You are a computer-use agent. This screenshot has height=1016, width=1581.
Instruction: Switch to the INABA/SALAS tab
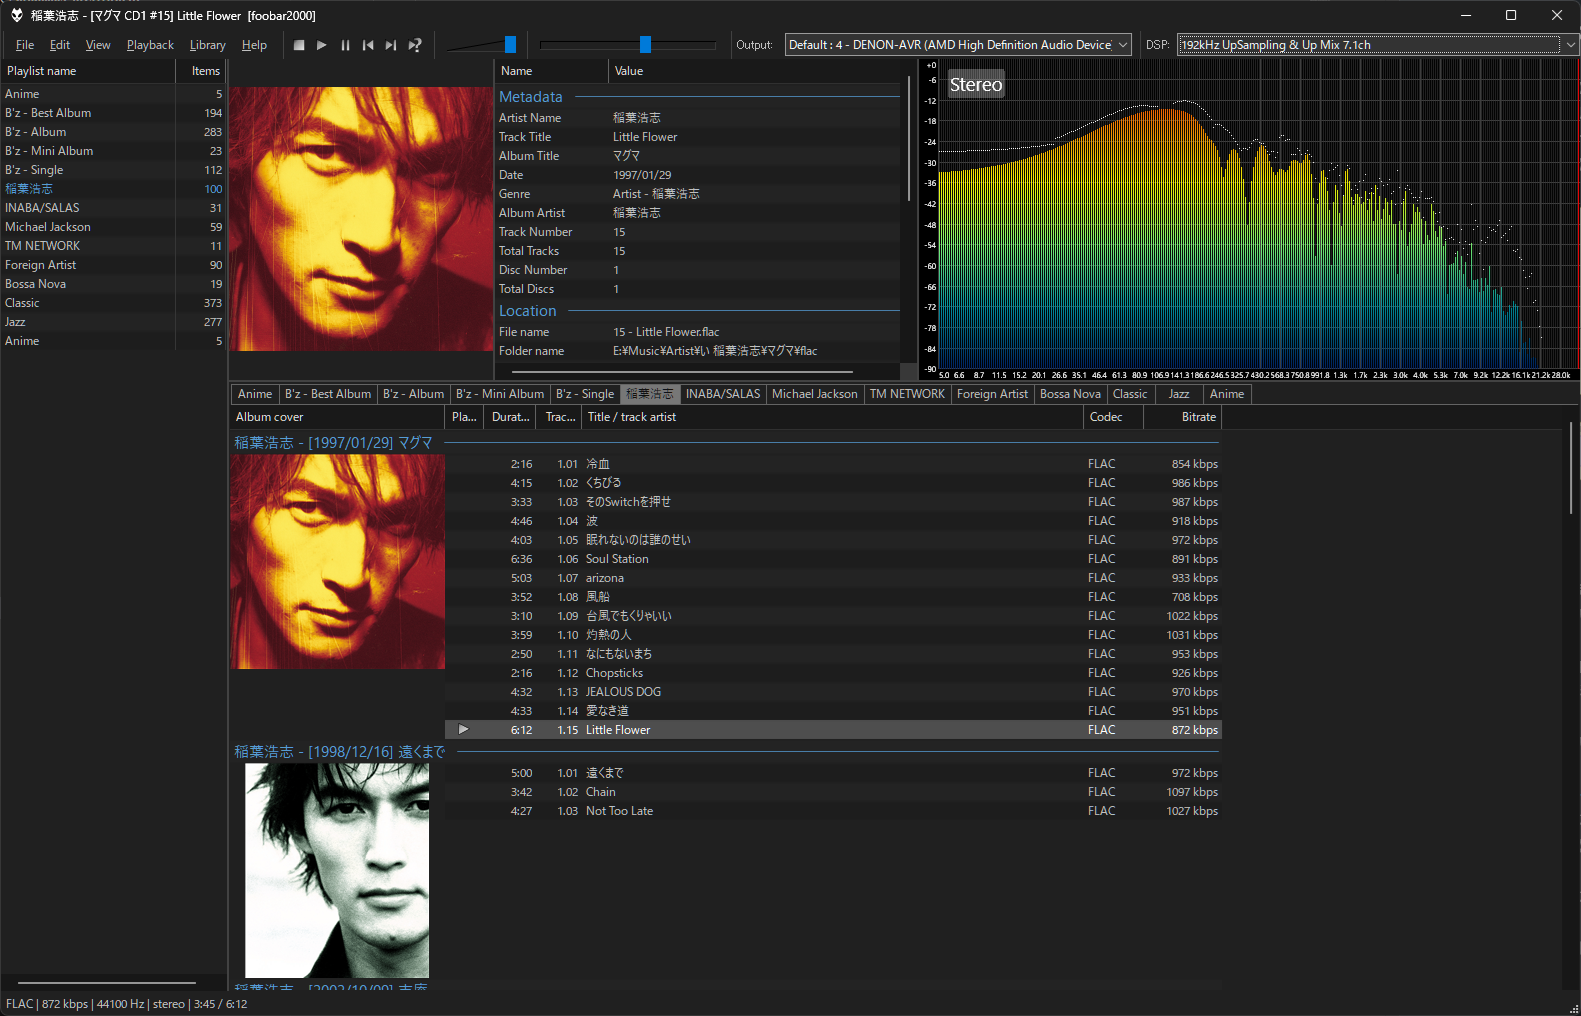click(x=723, y=394)
